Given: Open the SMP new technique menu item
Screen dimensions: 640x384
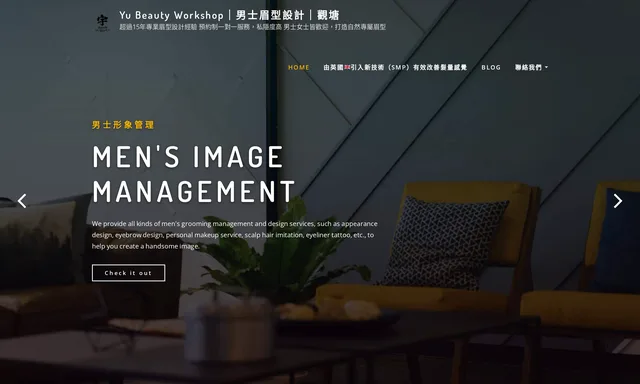Looking at the screenshot, I should 395,67.
